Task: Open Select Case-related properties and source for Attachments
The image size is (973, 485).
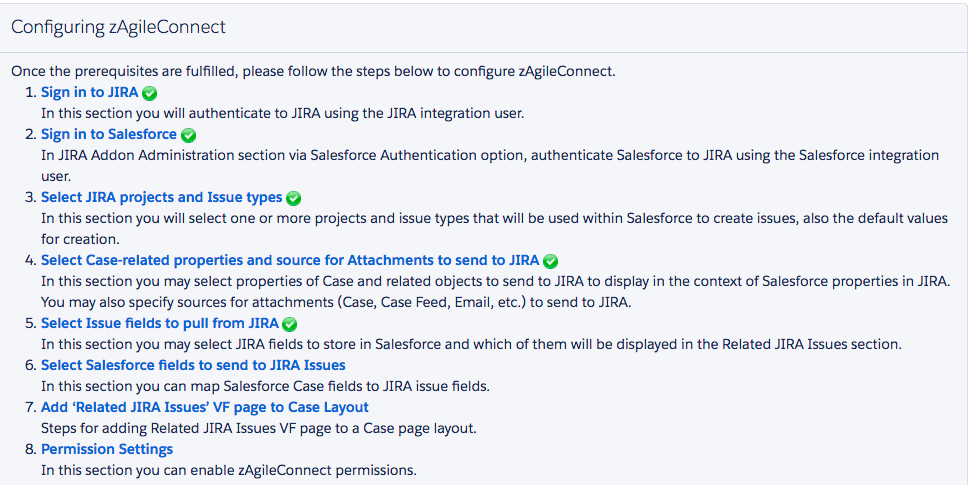Action: pos(290,260)
